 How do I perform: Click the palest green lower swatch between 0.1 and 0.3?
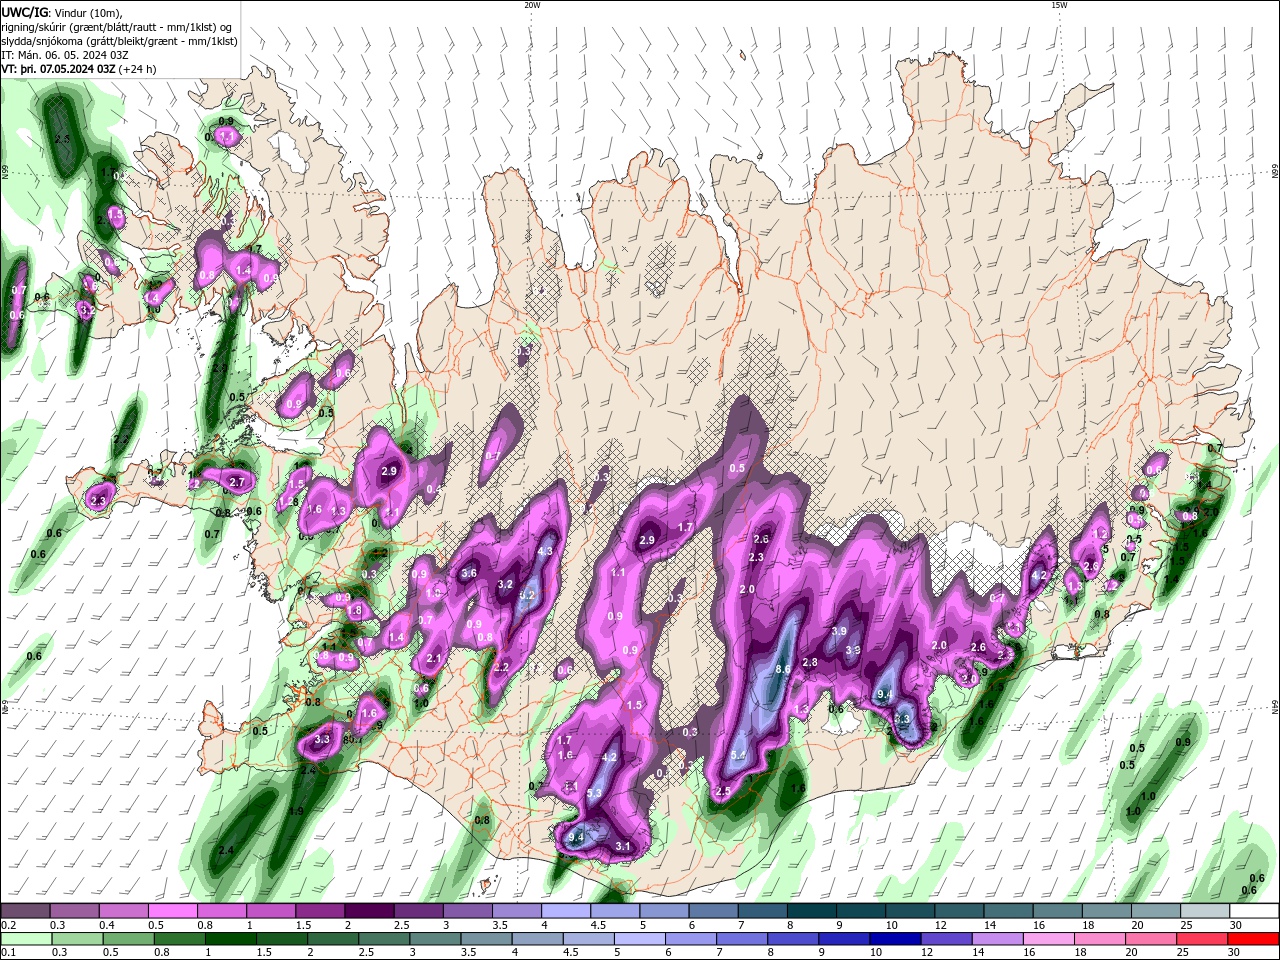click(x=25, y=938)
